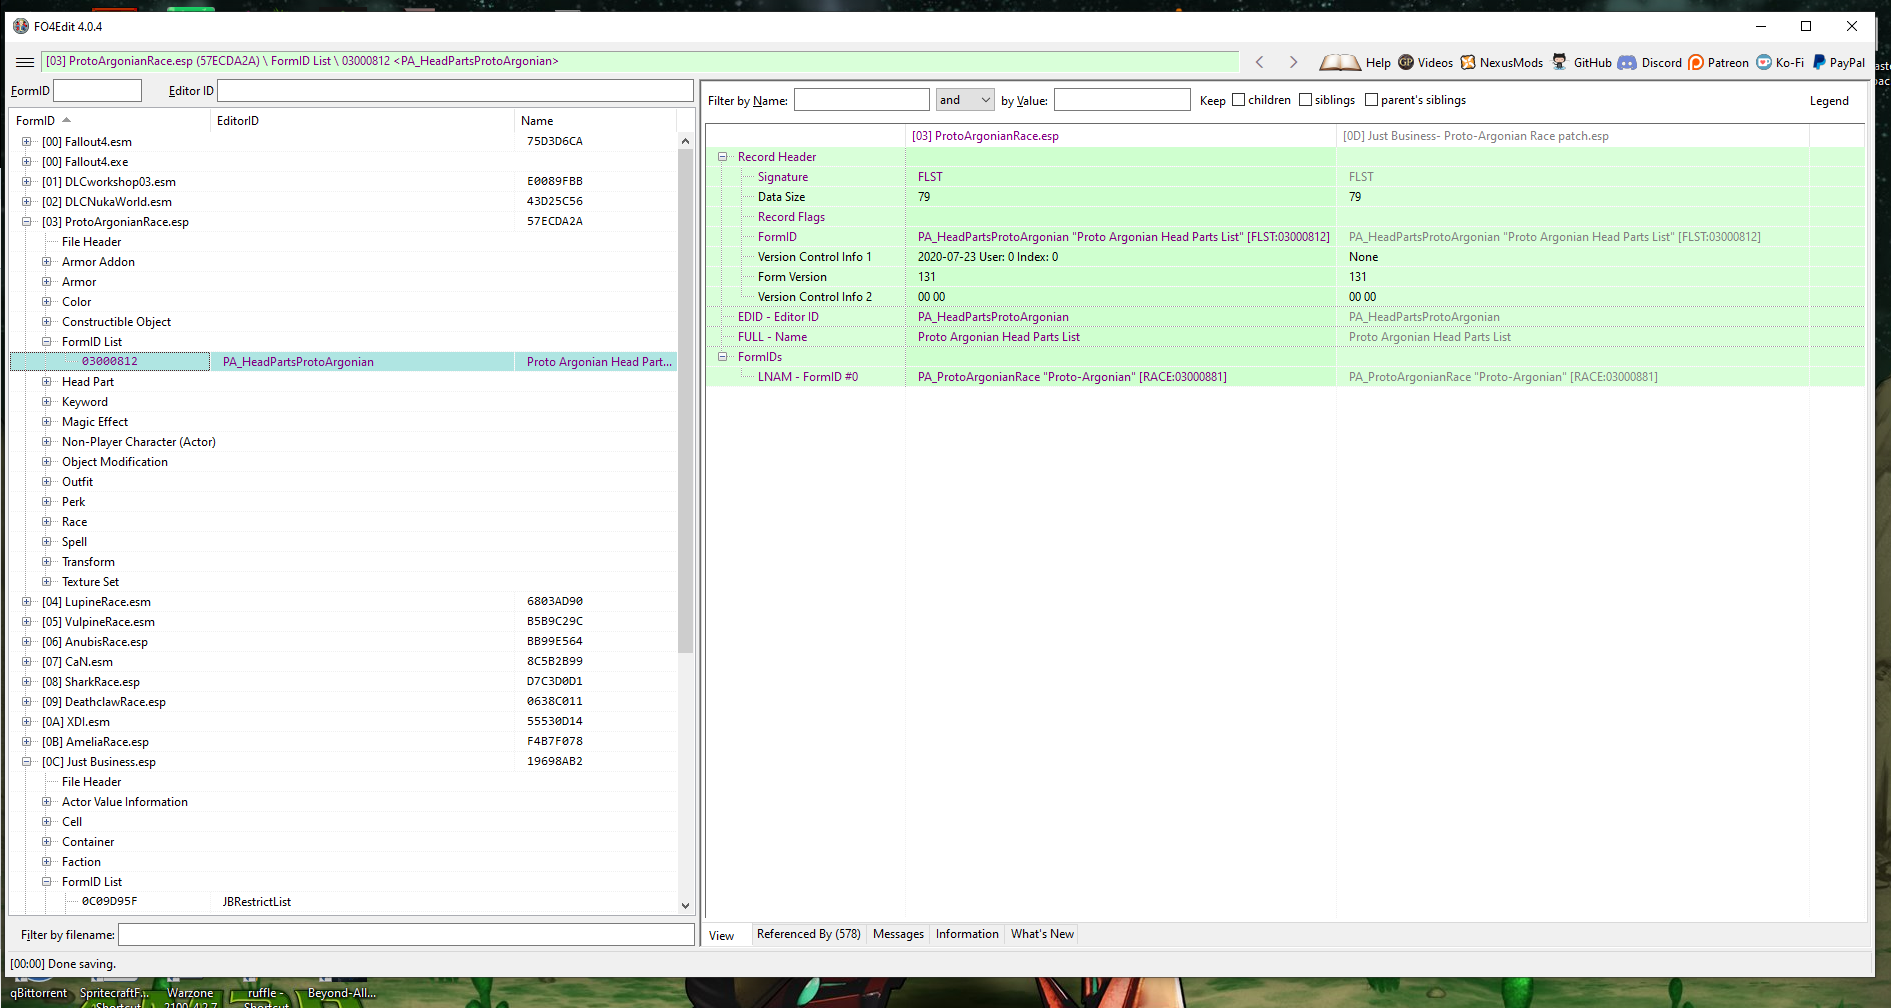Viewport: 1891px width, 1008px height.
Task: Switch to the Messages tab
Action: (x=898, y=934)
